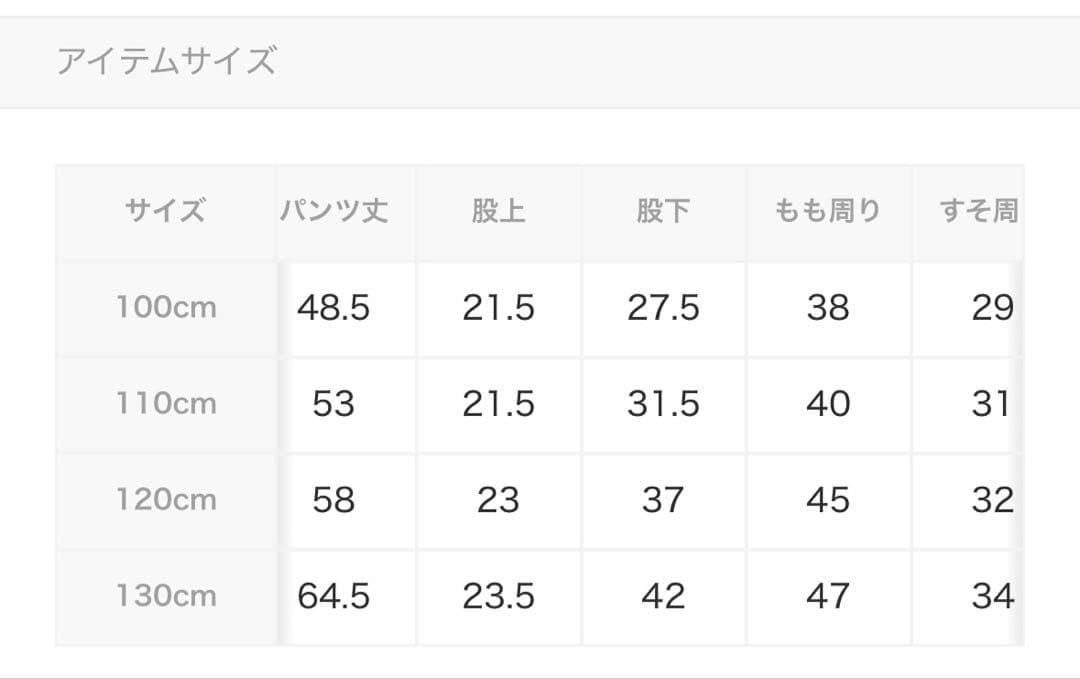This screenshot has width=1080, height=679.
Task: Click the パンツ丈 column header
Action: coord(334,211)
